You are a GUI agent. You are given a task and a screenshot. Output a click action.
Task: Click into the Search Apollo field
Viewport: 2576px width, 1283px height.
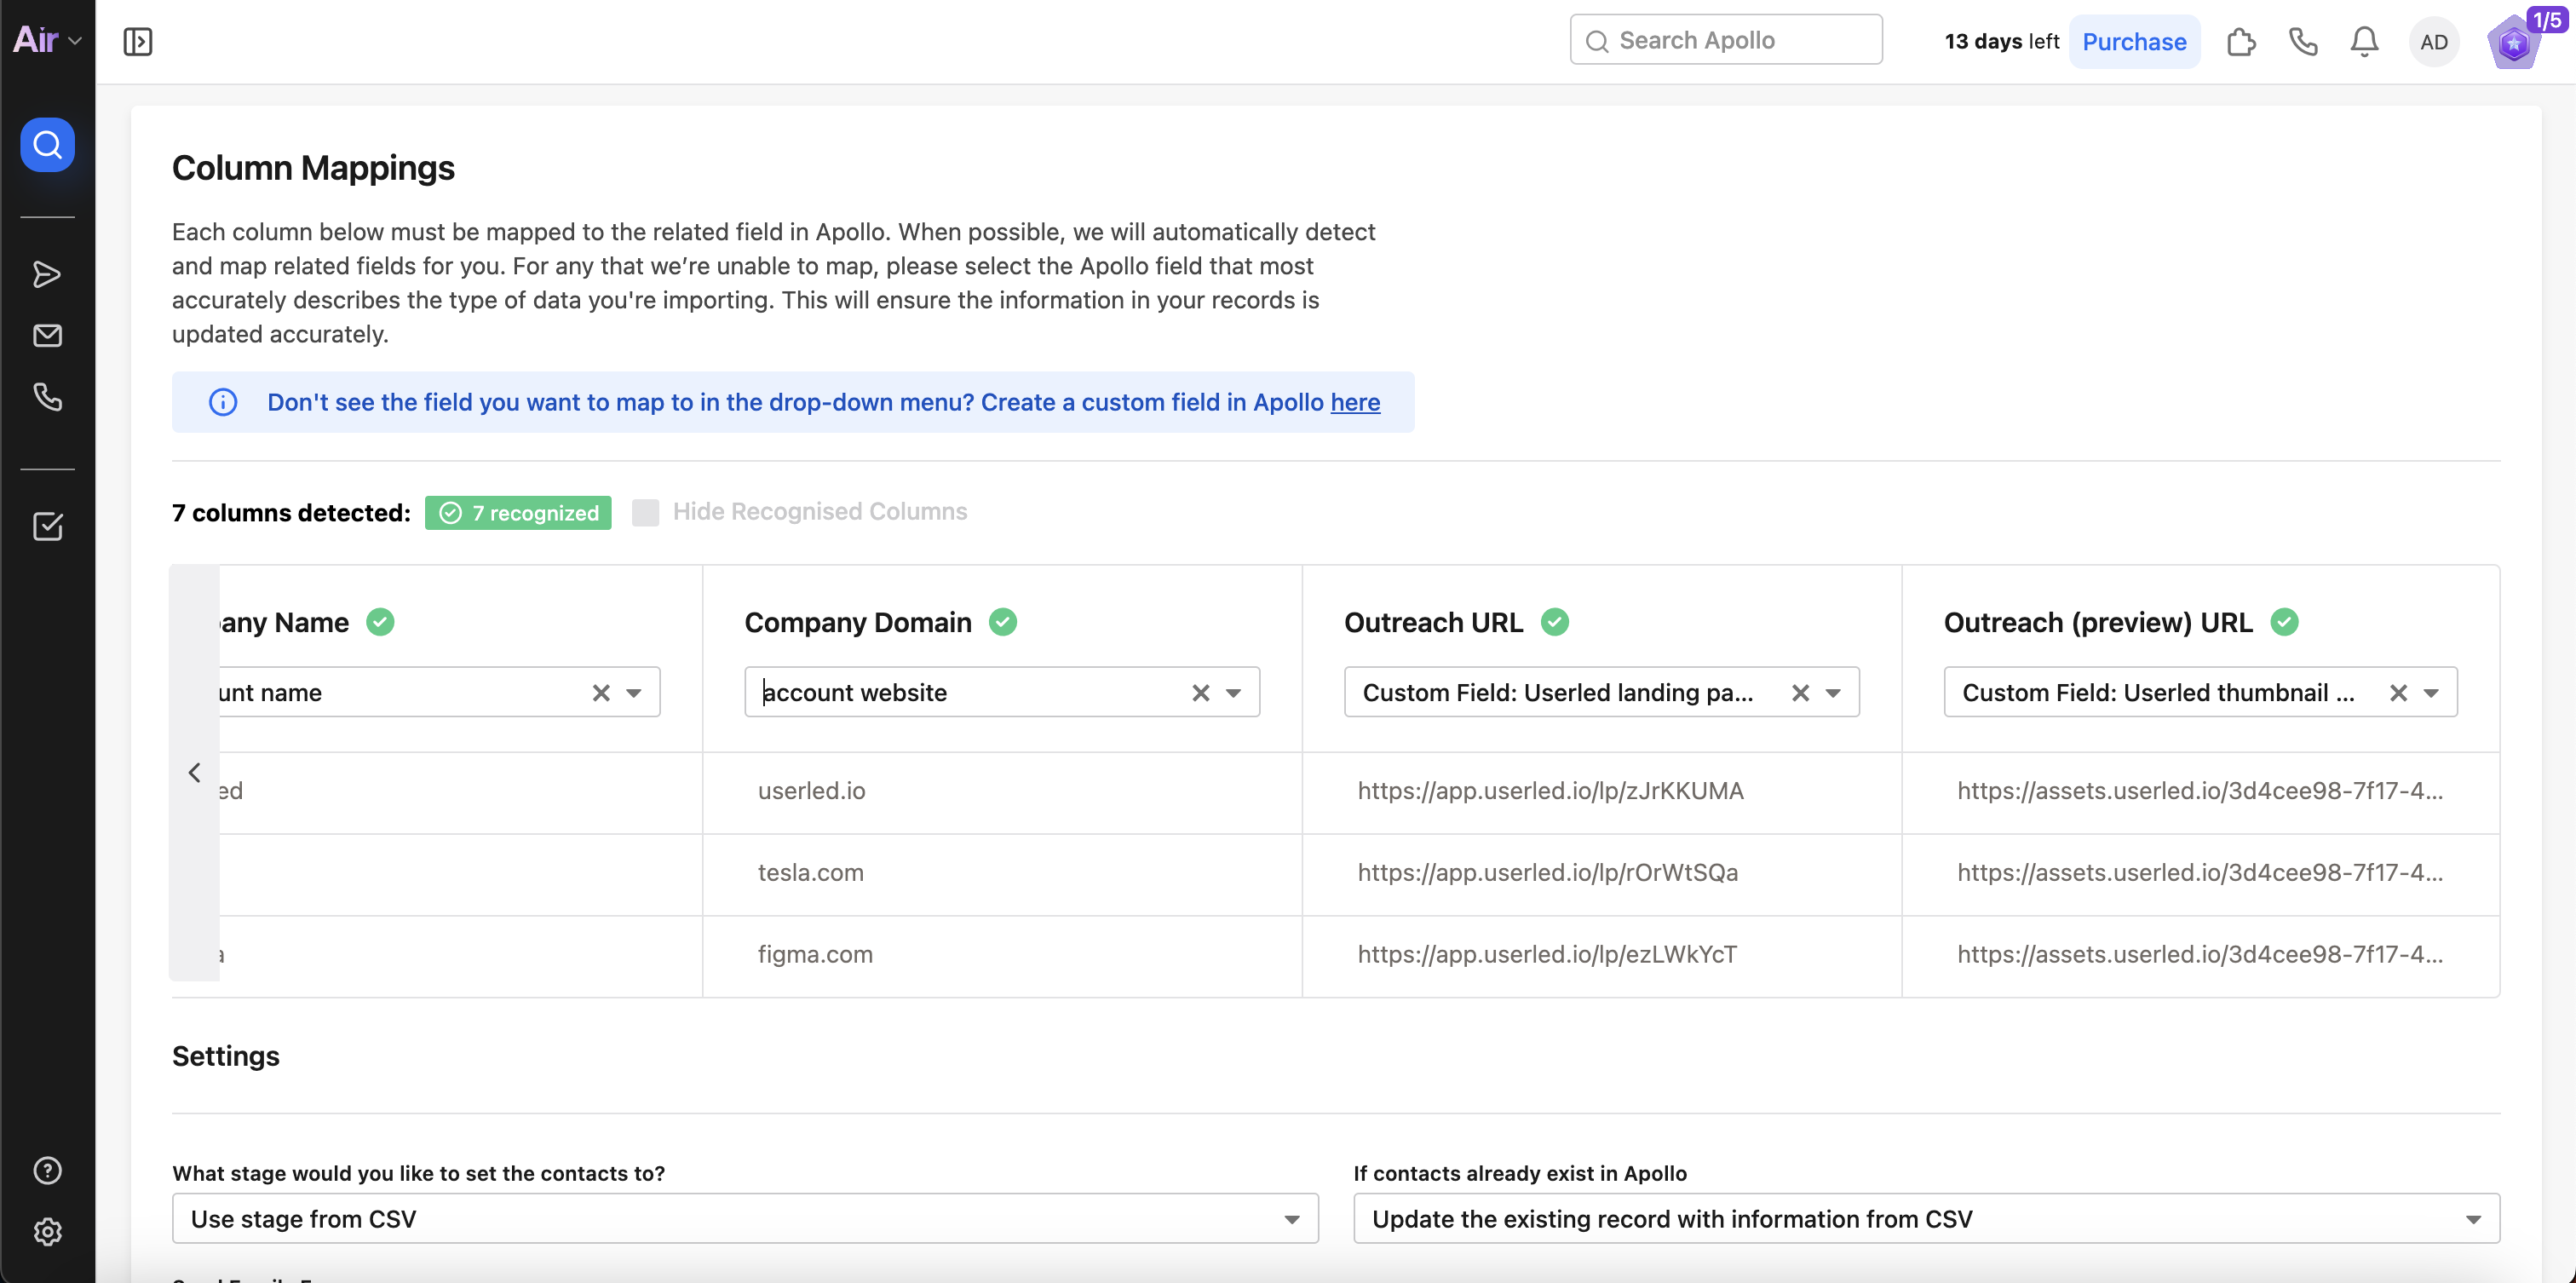click(1725, 40)
